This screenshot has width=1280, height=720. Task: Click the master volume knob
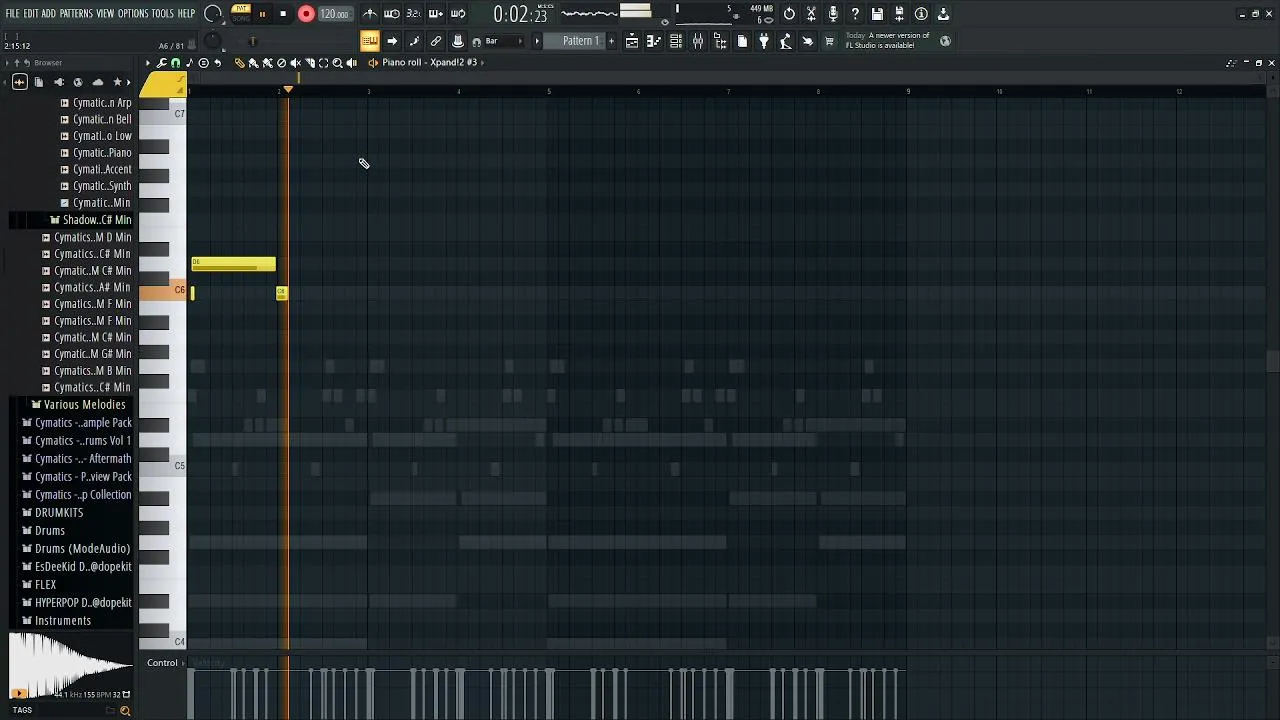click(213, 14)
